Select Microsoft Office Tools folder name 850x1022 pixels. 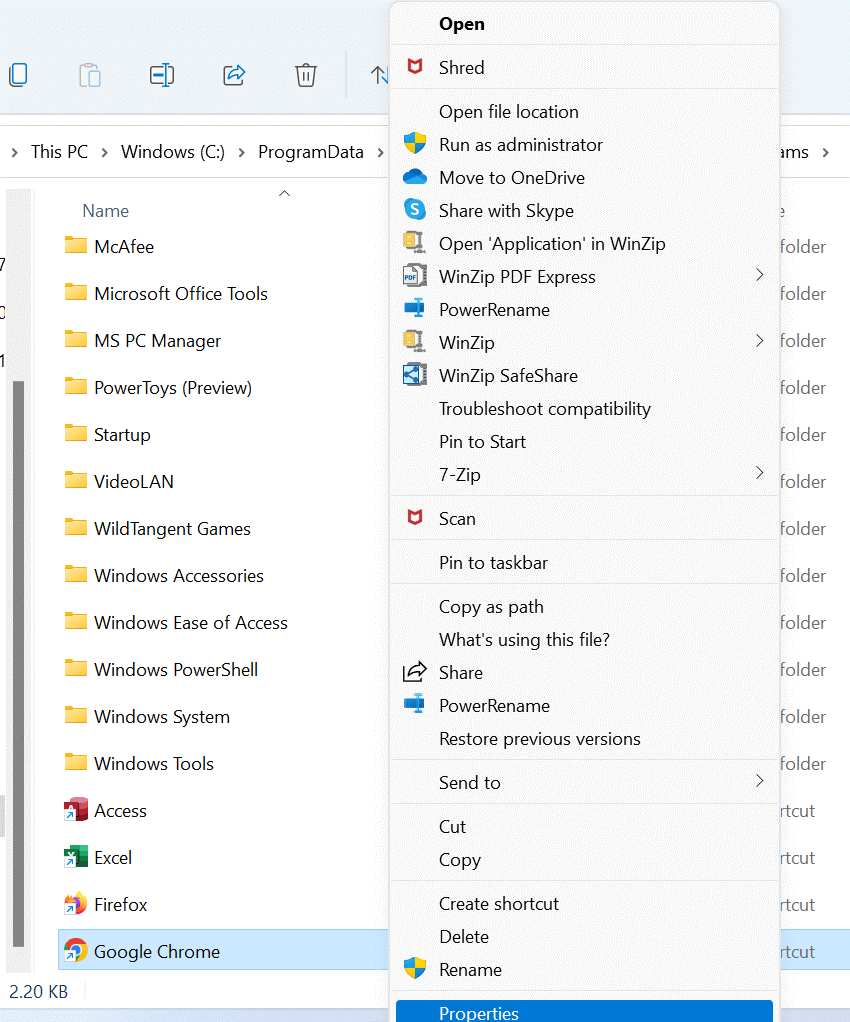click(x=181, y=294)
